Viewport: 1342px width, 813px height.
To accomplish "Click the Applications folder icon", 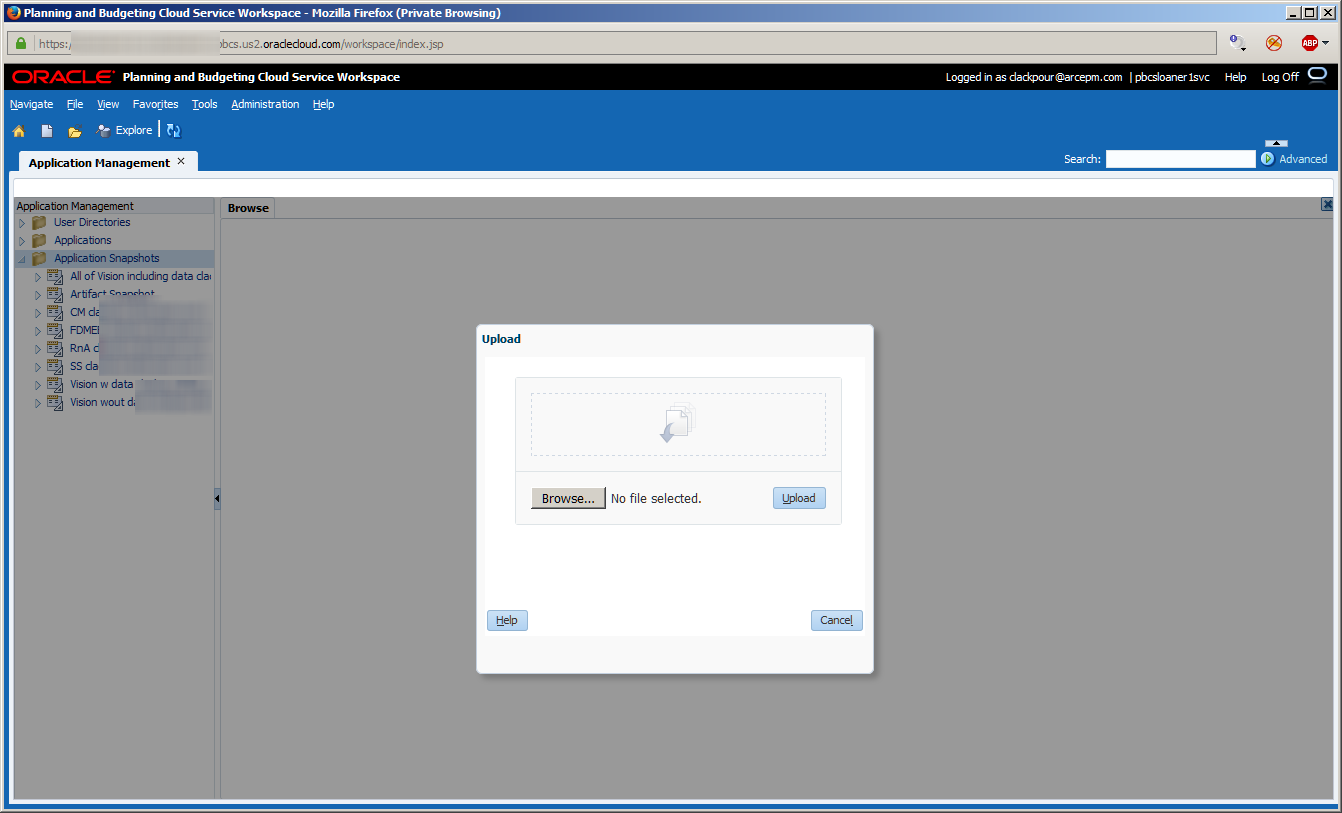I will (39, 240).
